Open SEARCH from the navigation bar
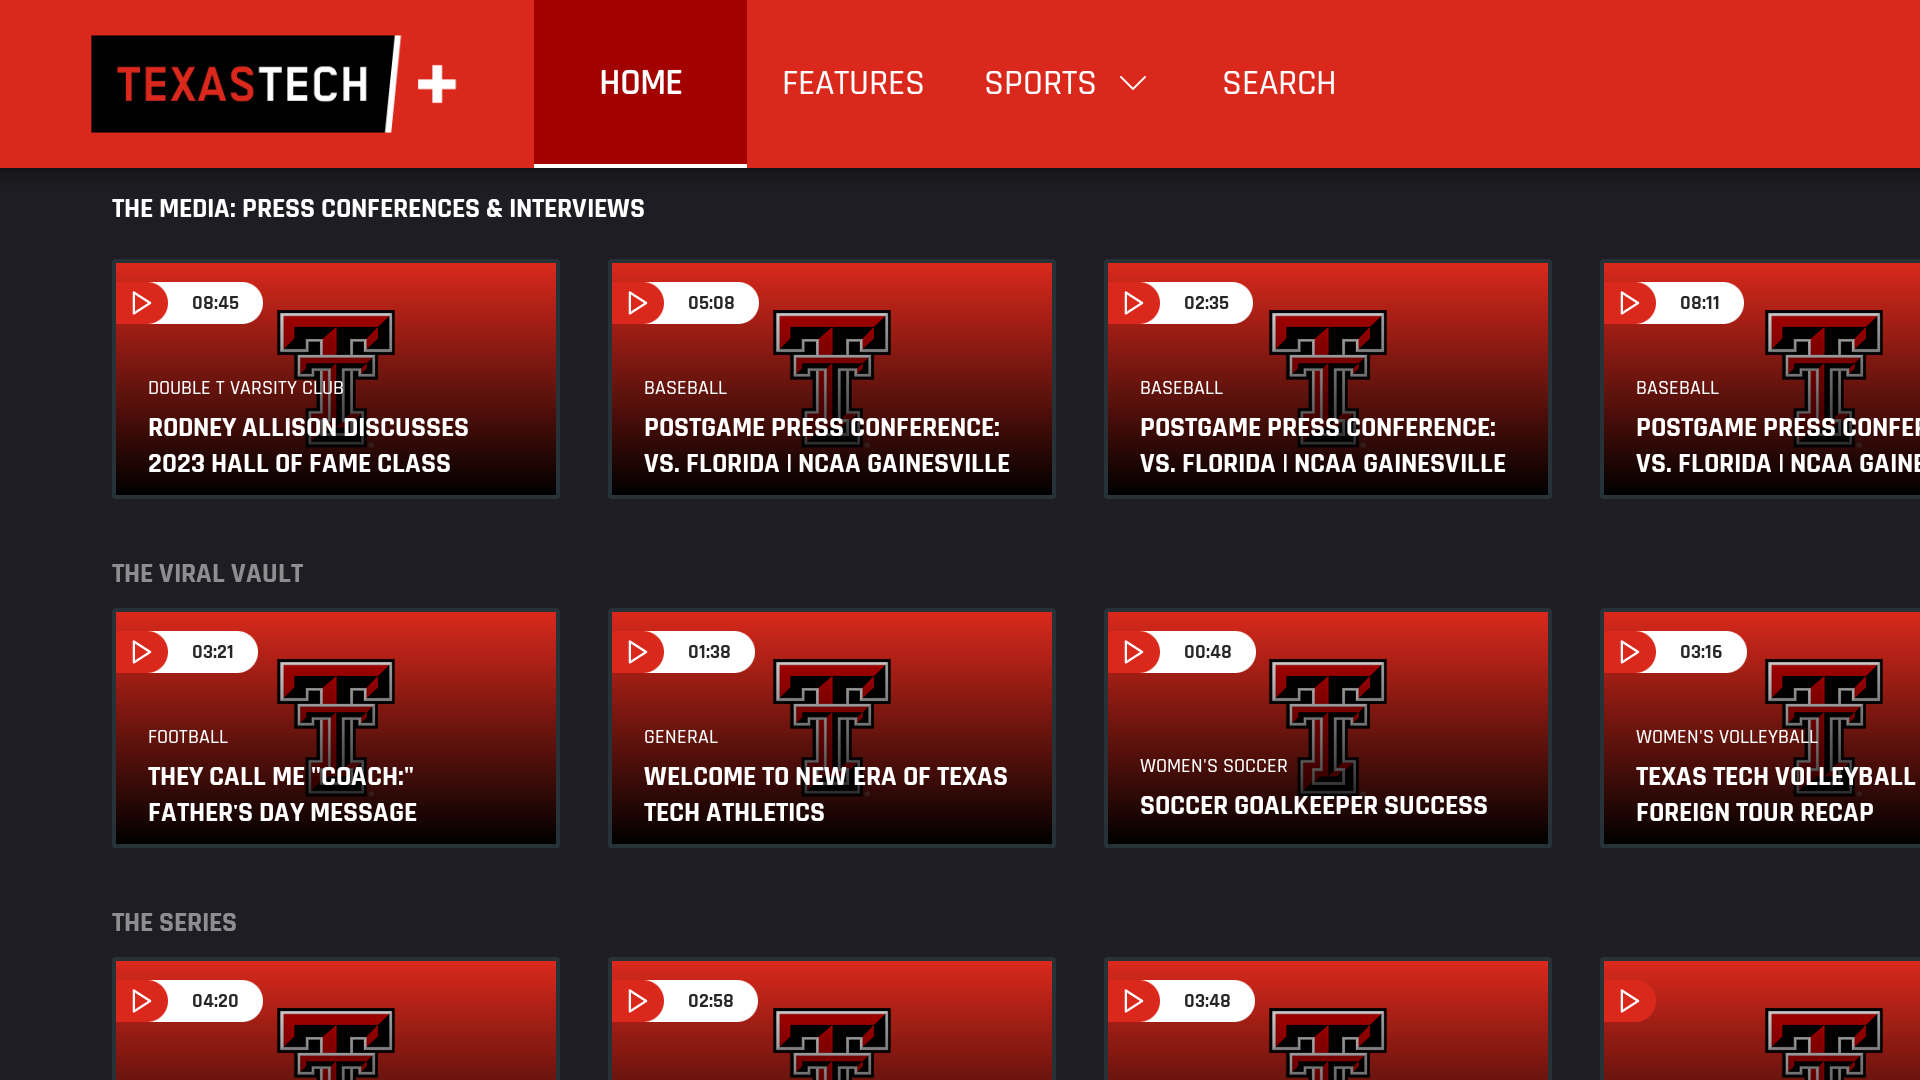Viewport: 1920px width, 1080px height. coord(1279,84)
